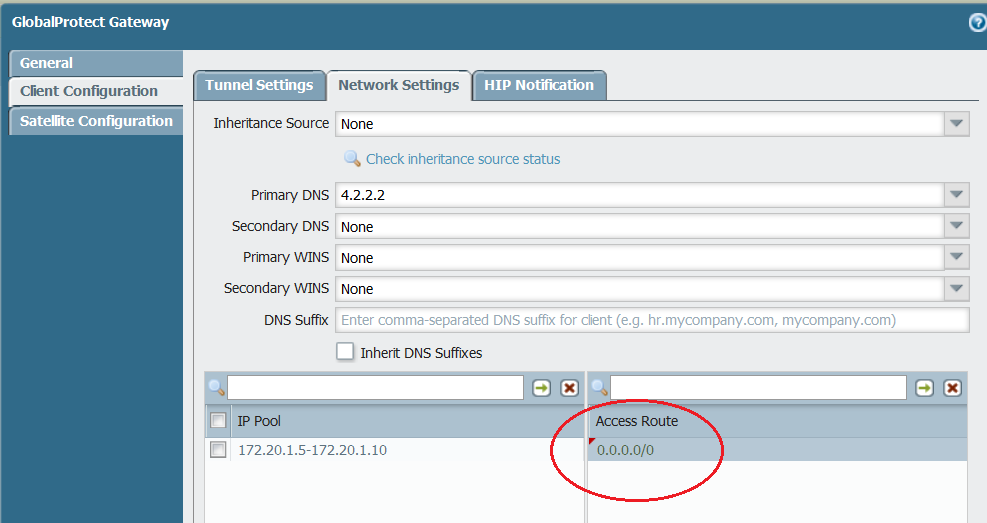Expand the Primary DNS dropdown arrow
Image resolution: width=987 pixels, height=523 pixels.
point(956,194)
